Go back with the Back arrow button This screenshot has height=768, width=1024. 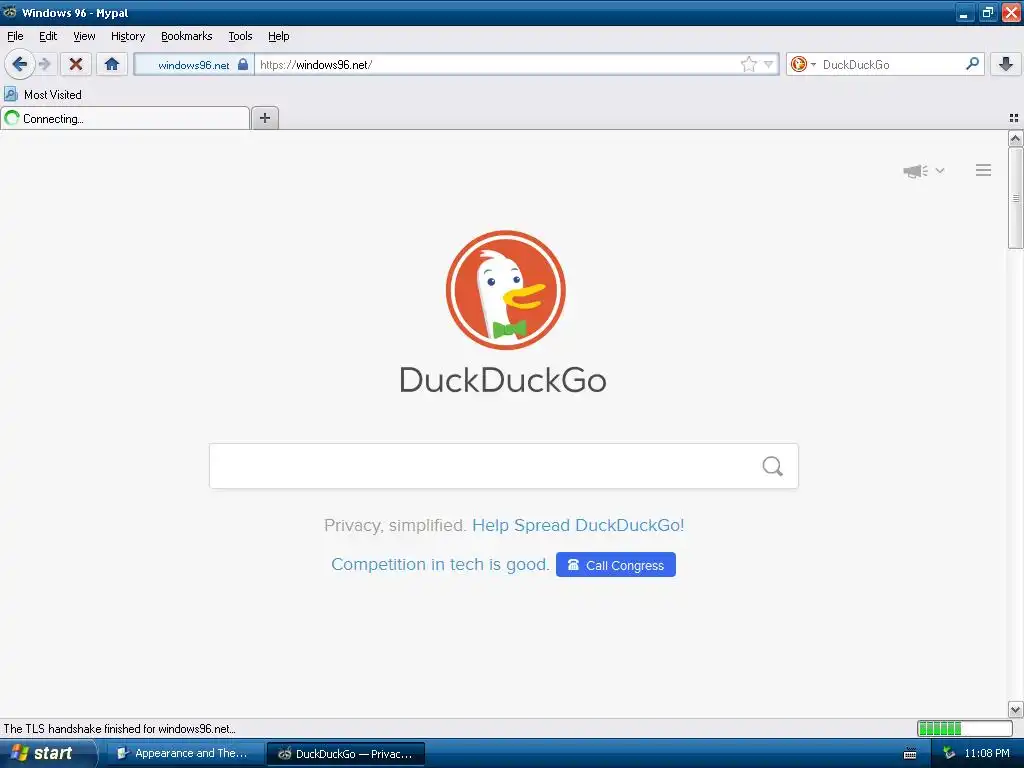(x=20, y=64)
